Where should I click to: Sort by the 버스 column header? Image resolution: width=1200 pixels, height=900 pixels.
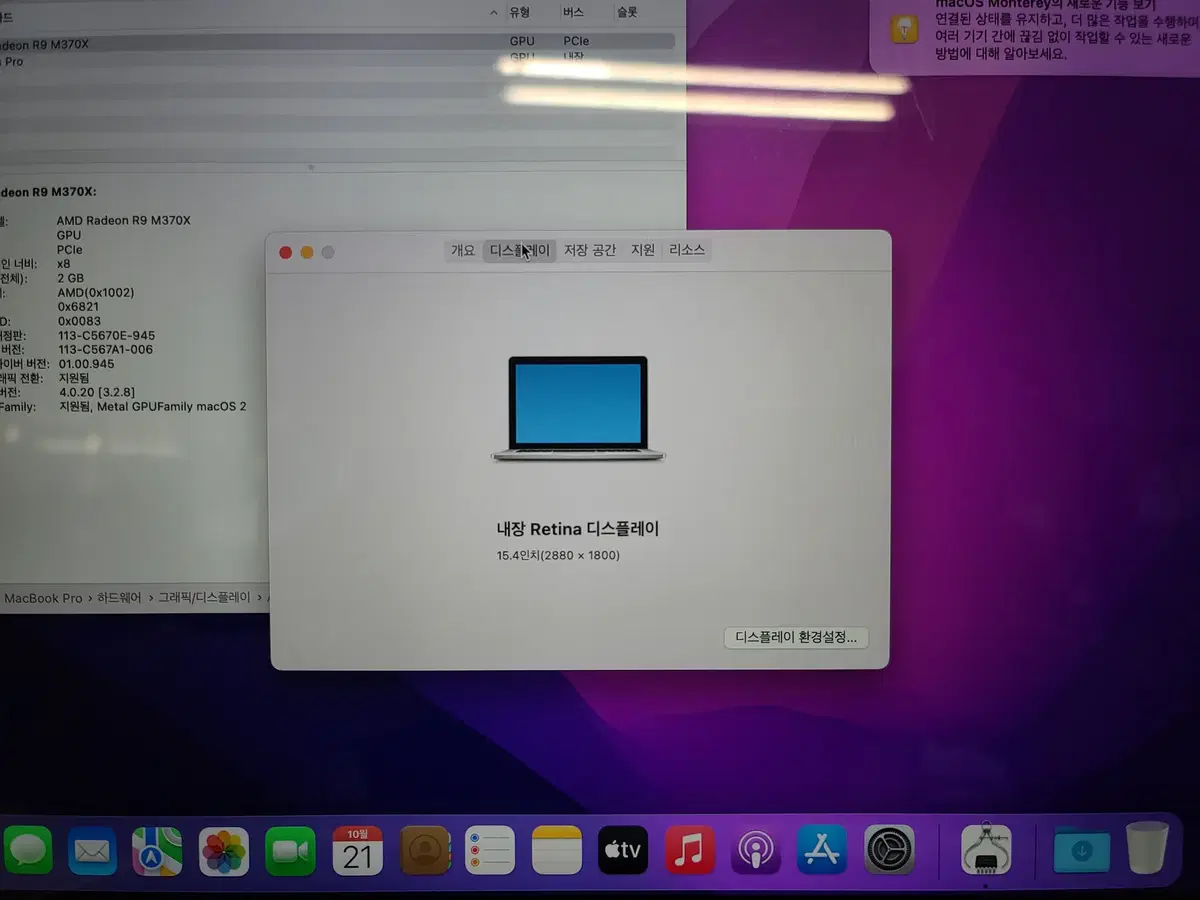click(574, 13)
